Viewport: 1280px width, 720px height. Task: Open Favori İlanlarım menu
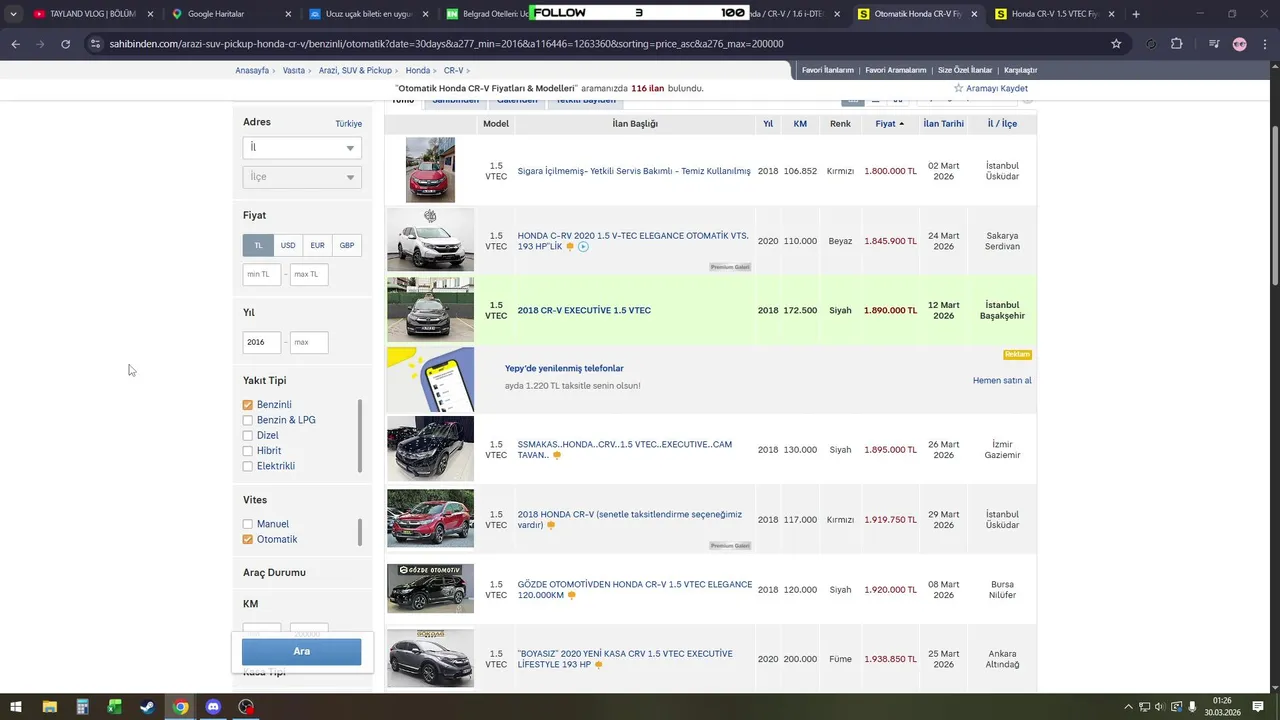tap(827, 70)
